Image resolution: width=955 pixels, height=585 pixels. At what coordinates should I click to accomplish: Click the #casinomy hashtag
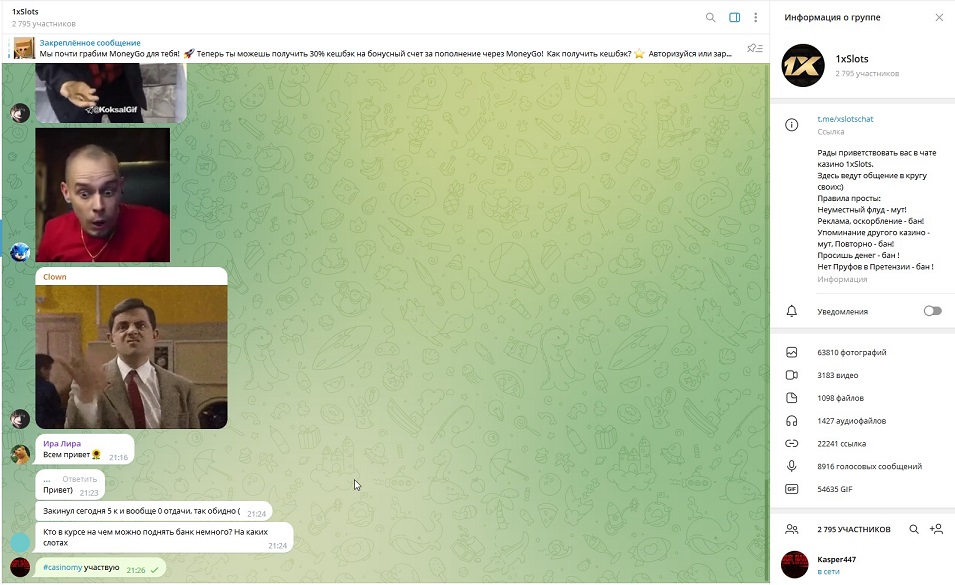pyautogui.click(x=63, y=567)
